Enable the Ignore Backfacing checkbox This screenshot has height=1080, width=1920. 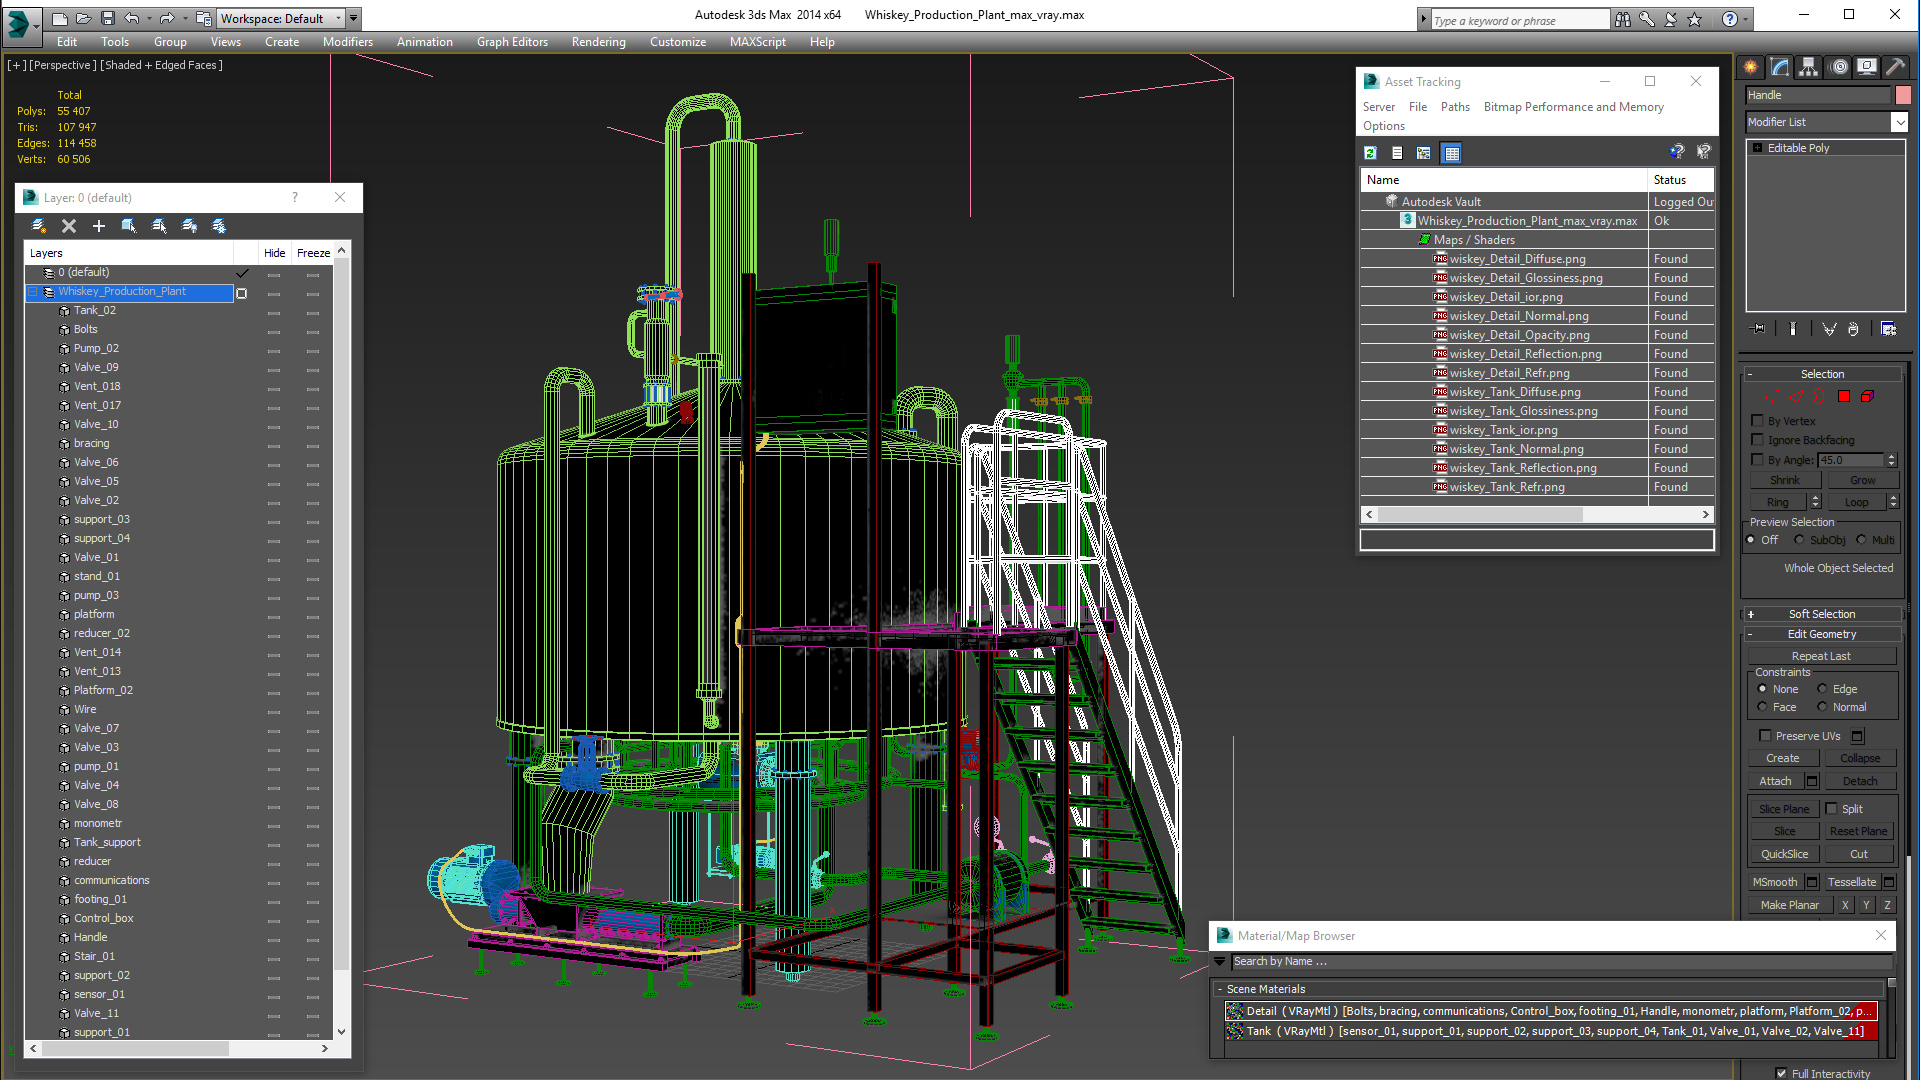tap(1758, 440)
